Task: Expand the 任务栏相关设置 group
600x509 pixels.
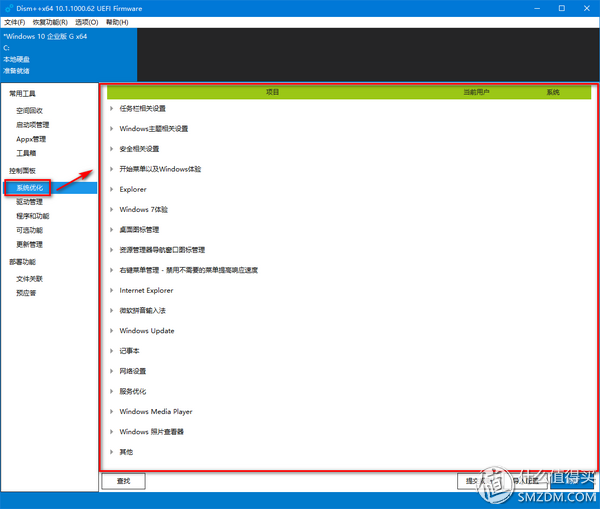Action: tap(111, 108)
